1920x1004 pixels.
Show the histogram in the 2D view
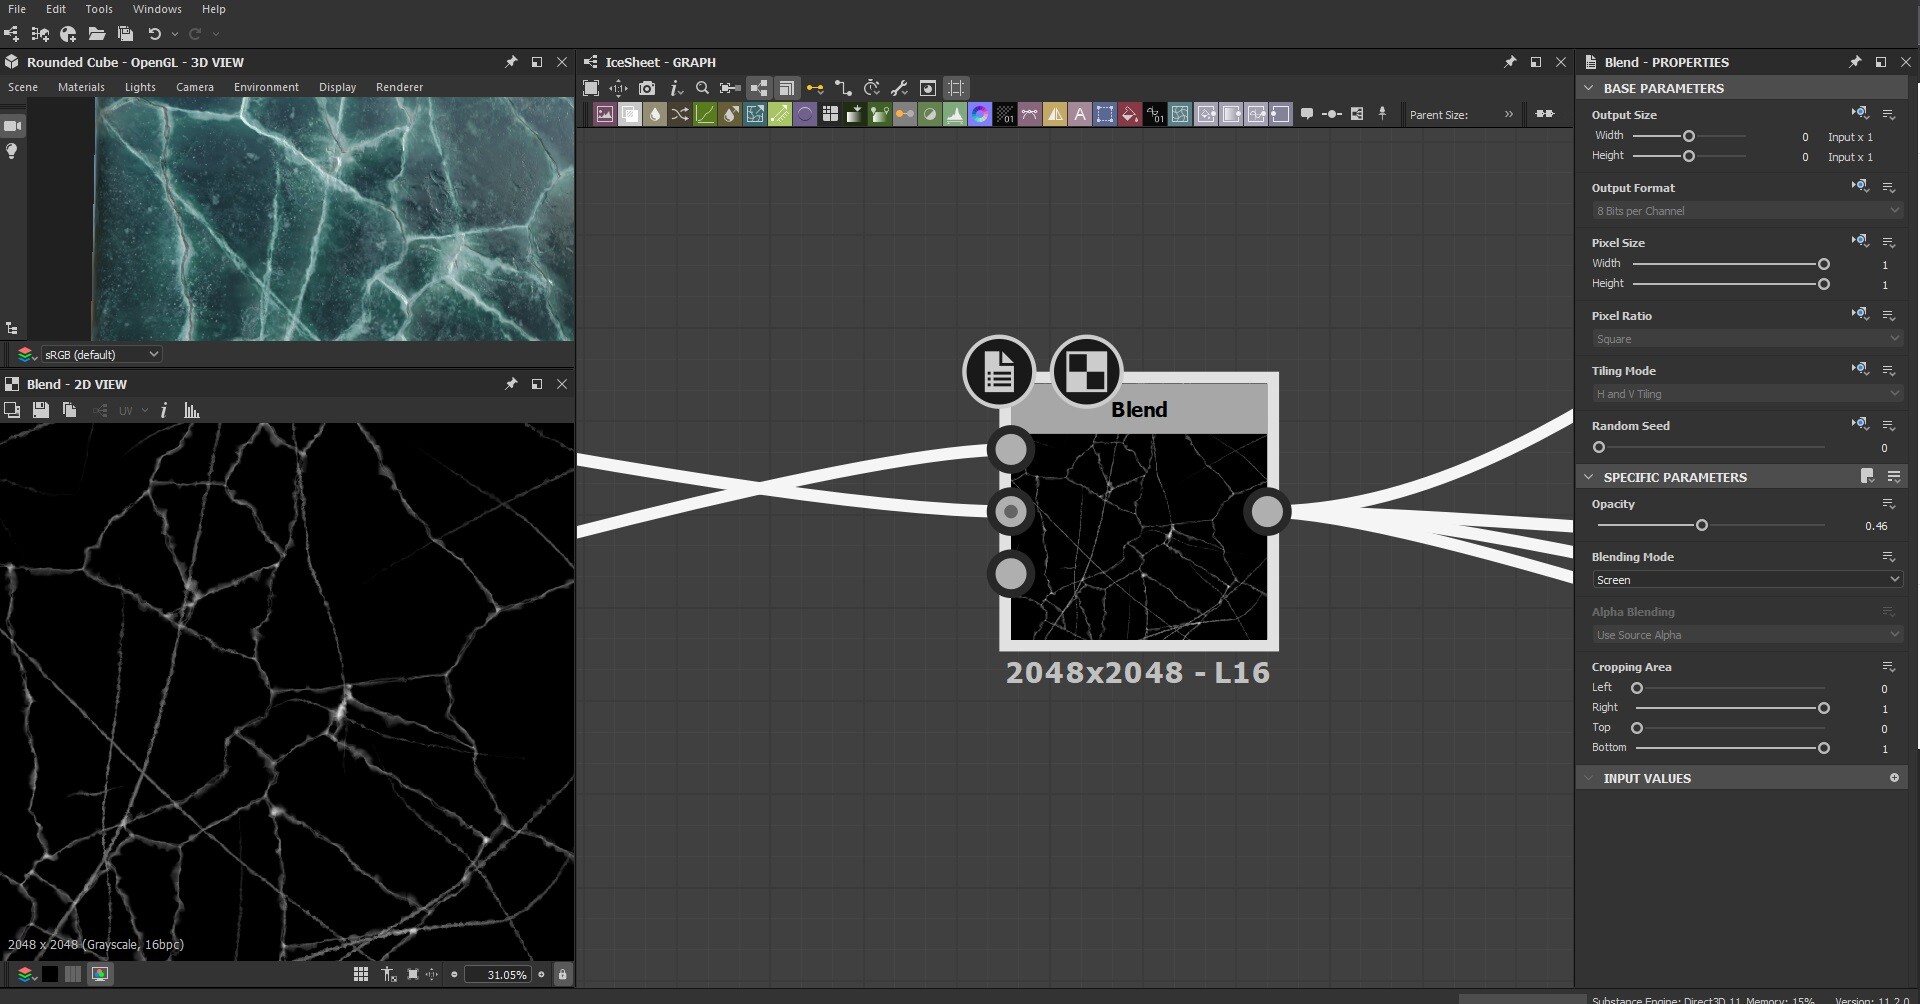(192, 411)
